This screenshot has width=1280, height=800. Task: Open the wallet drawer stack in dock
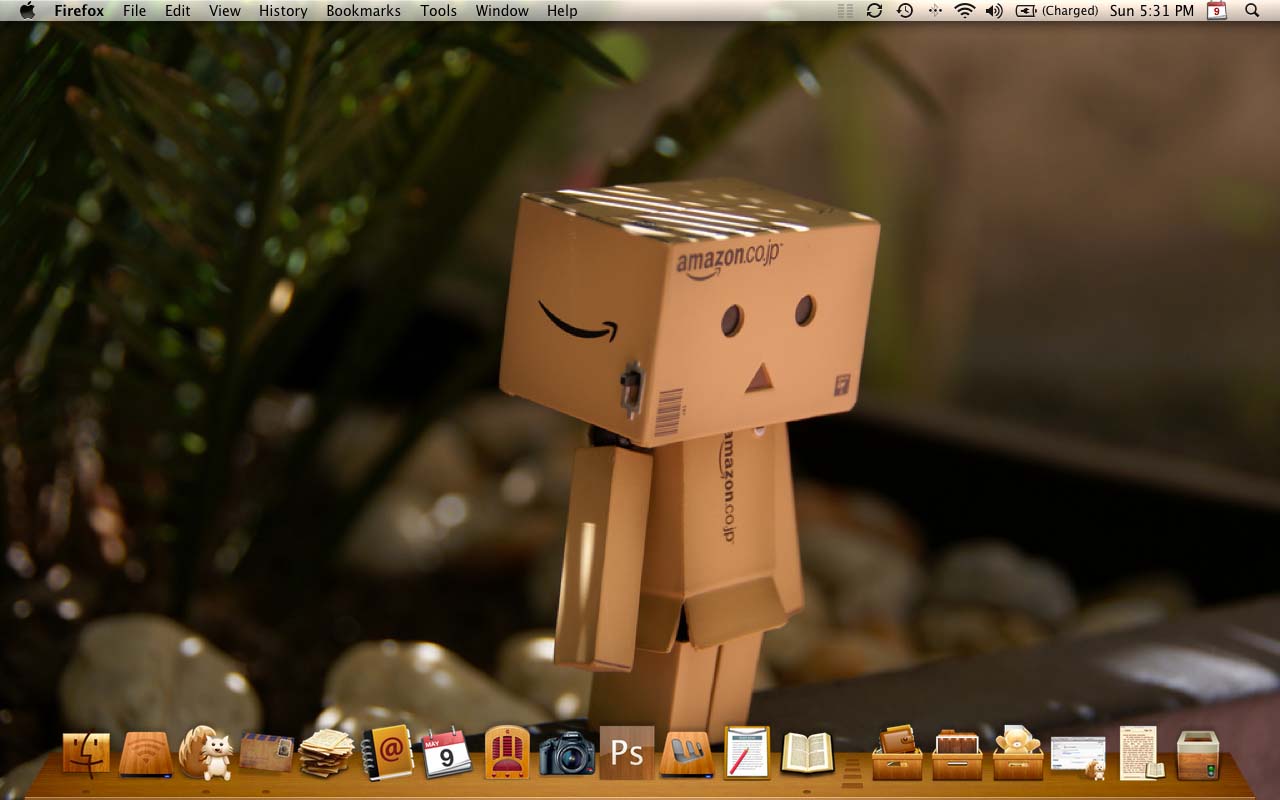[x=897, y=753]
